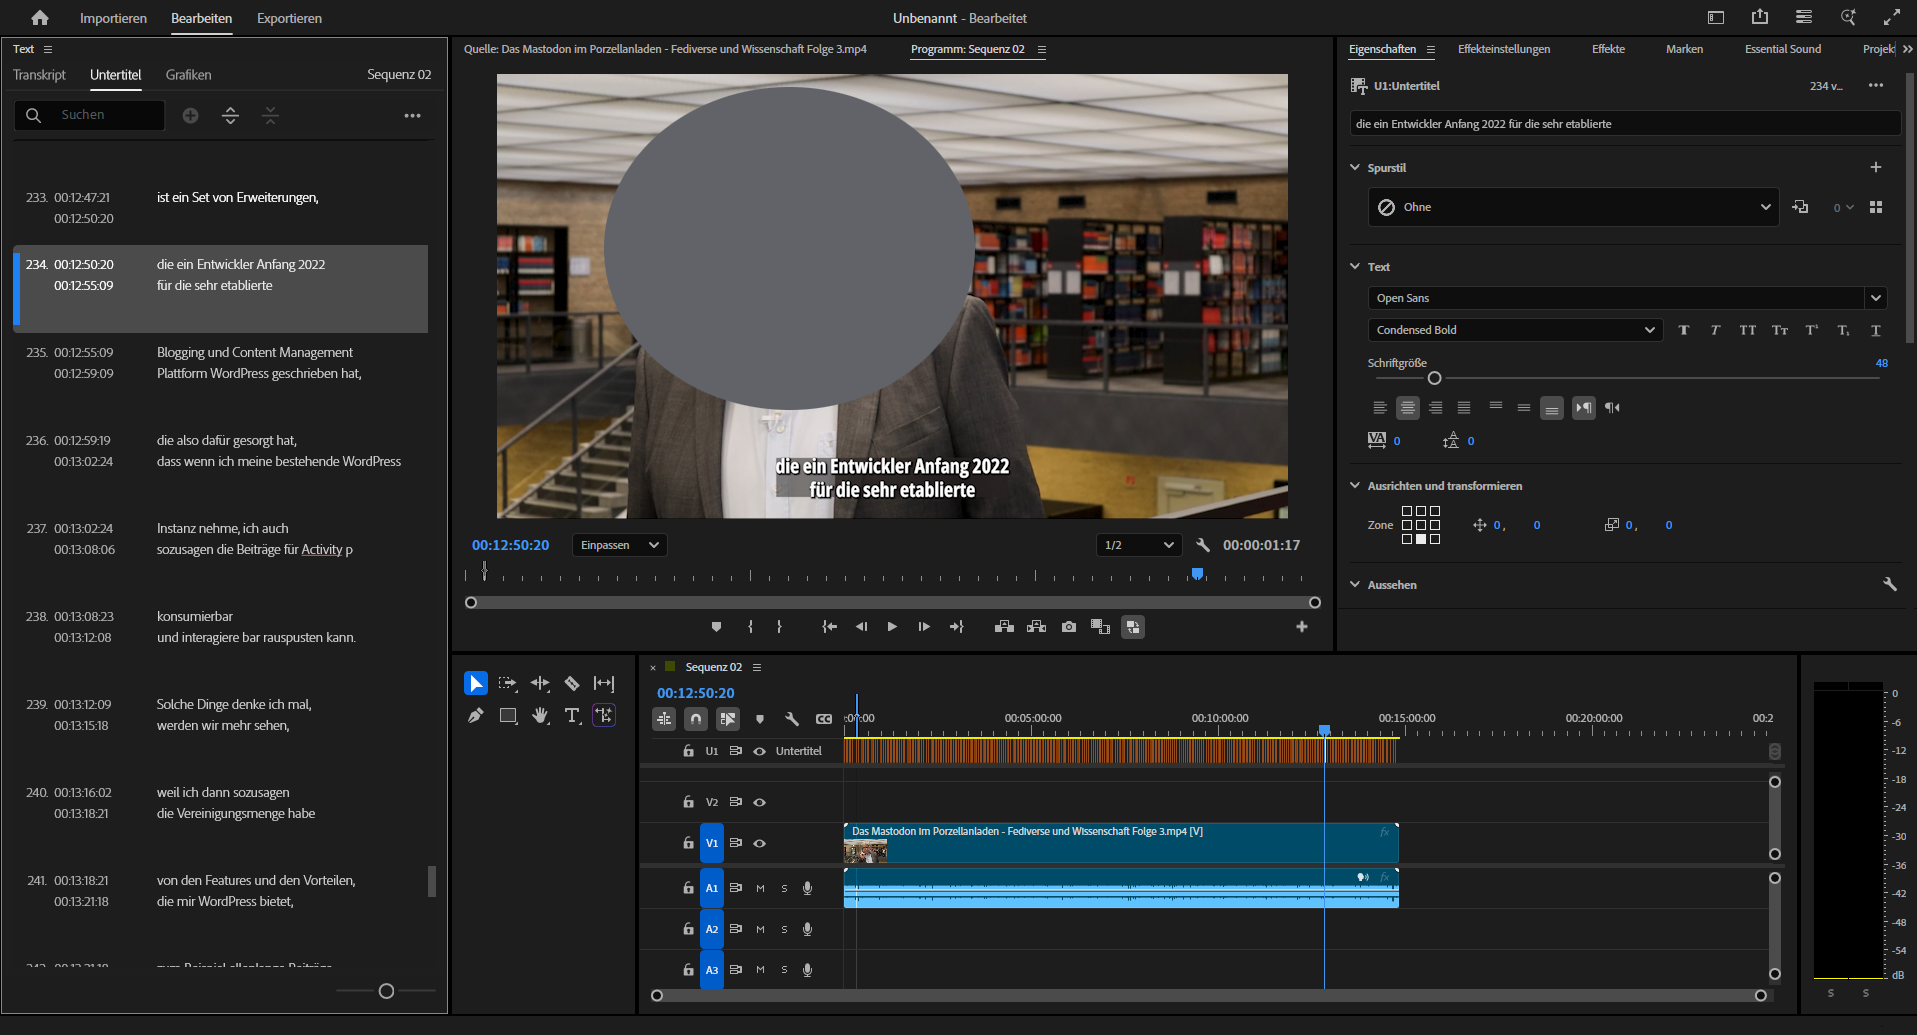Click the Schriftgröße slider handle

click(1434, 378)
